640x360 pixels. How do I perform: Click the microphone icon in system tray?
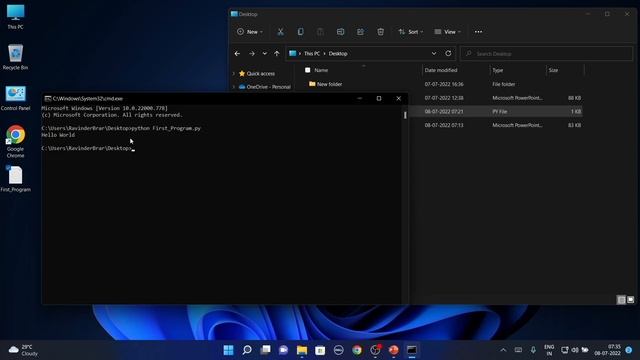(533, 350)
